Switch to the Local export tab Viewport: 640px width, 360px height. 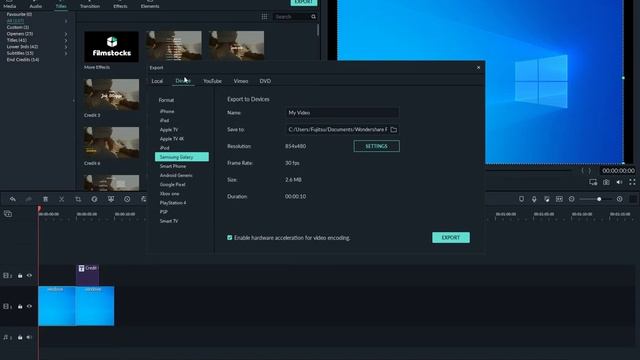tap(157, 81)
